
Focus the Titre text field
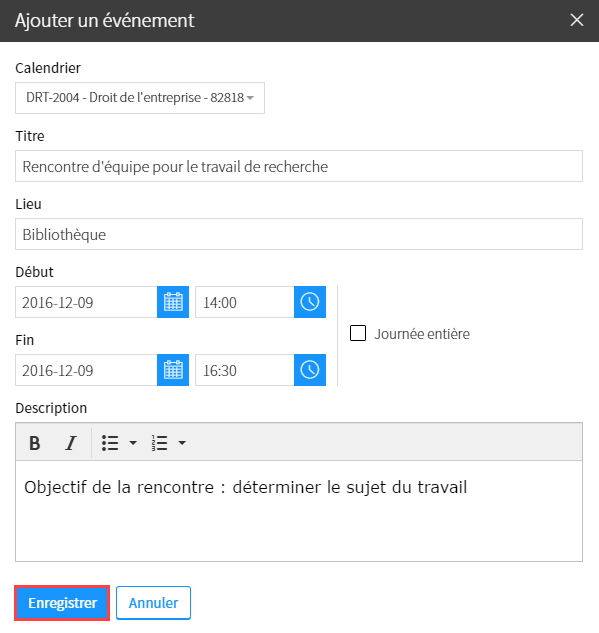(x=299, y=166)
